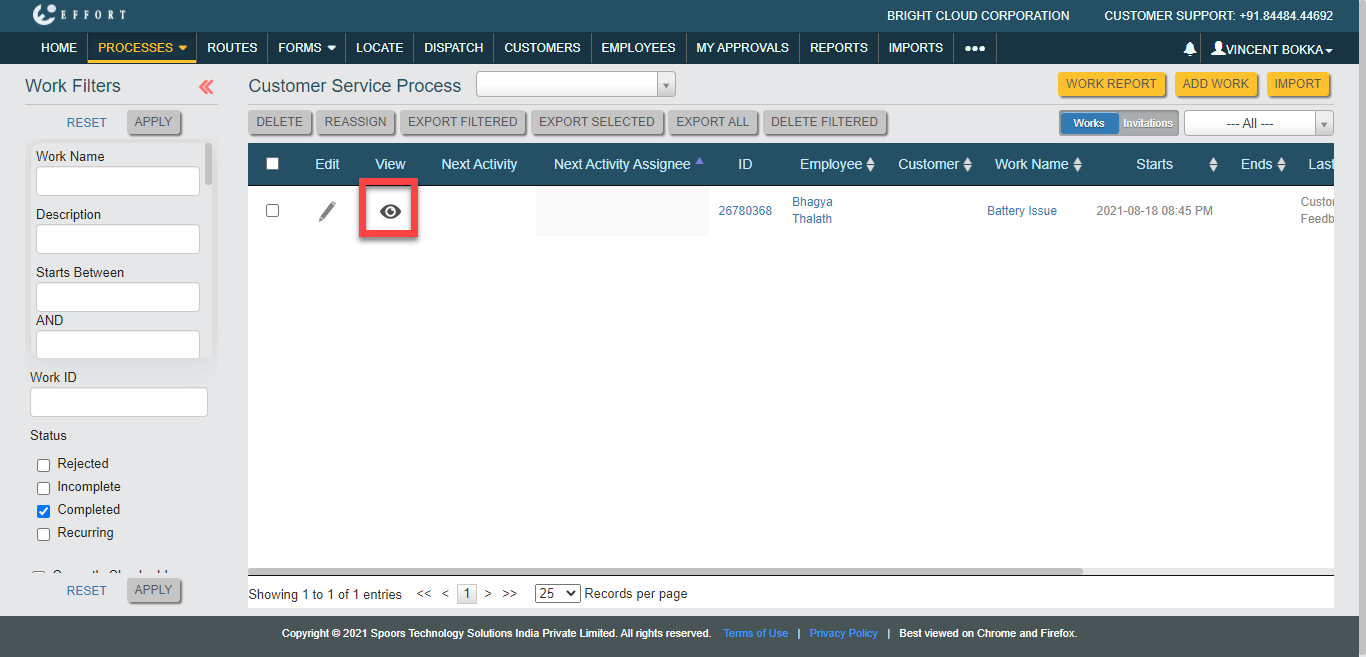Viewport: 1366px width, 657px height.
Task: Open the Customer Service Process selector dropdown
Action: coord(576,85)
